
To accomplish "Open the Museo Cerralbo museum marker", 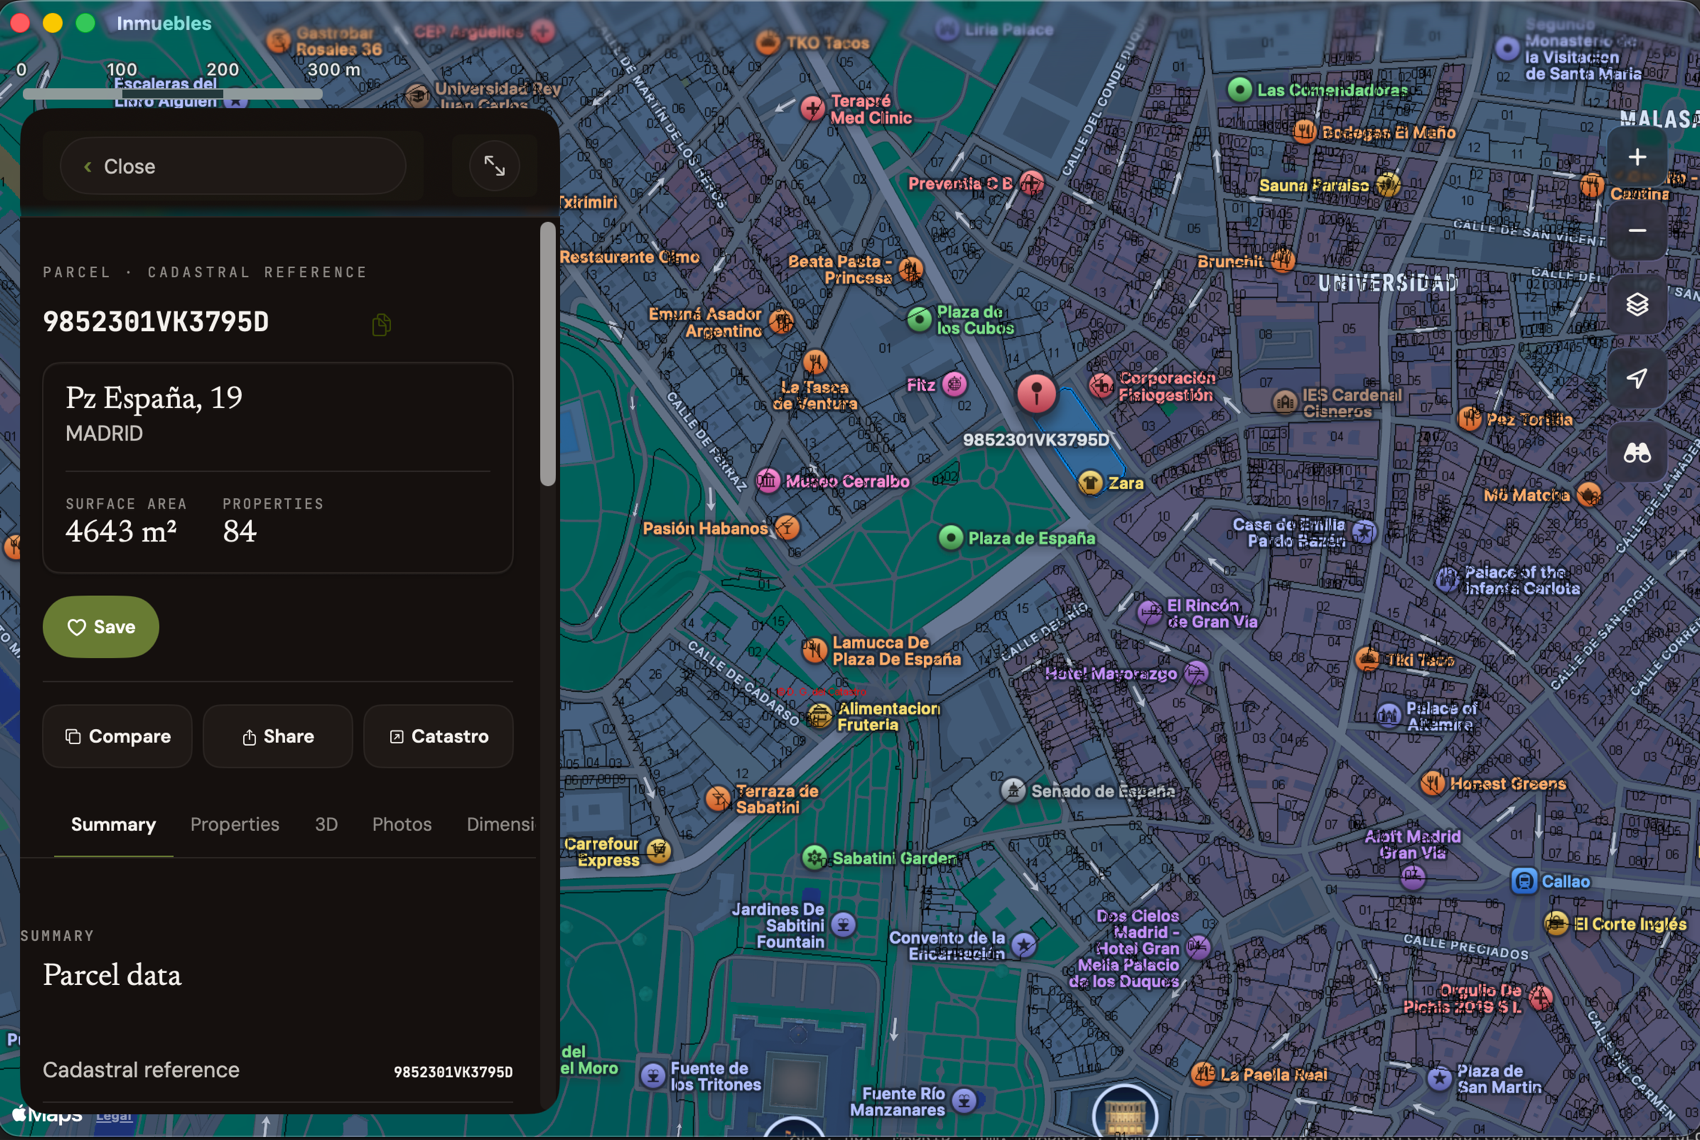I will [768, 481].
